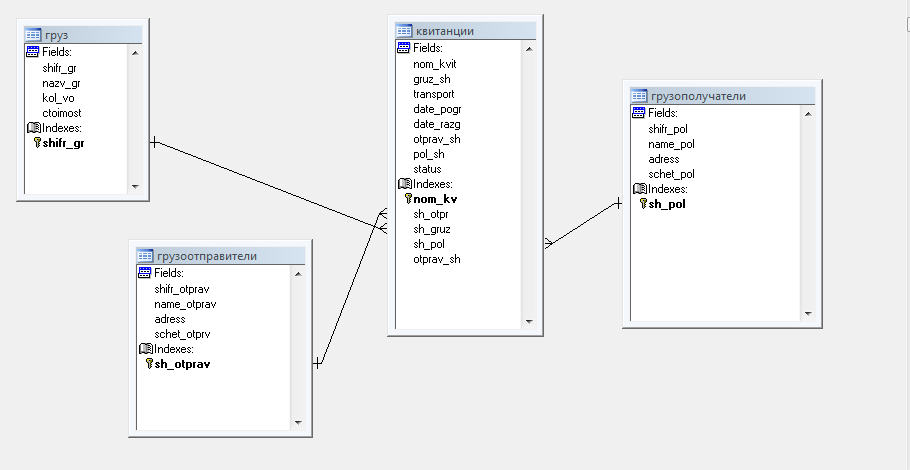
Task: Select the status field in квитанции
Action: pos(427,169)
